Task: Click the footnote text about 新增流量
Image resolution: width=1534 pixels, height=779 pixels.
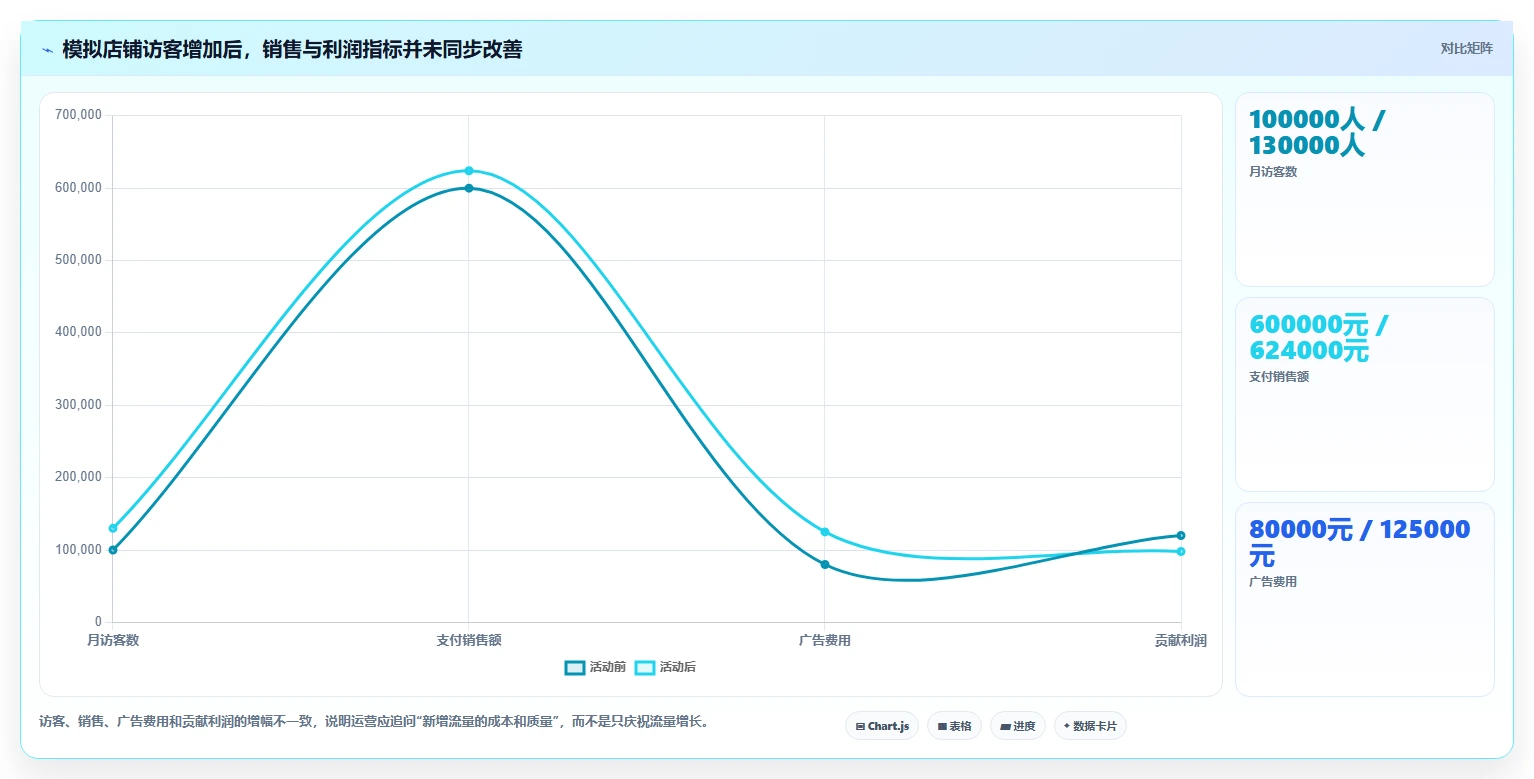Action: (374, 721)
